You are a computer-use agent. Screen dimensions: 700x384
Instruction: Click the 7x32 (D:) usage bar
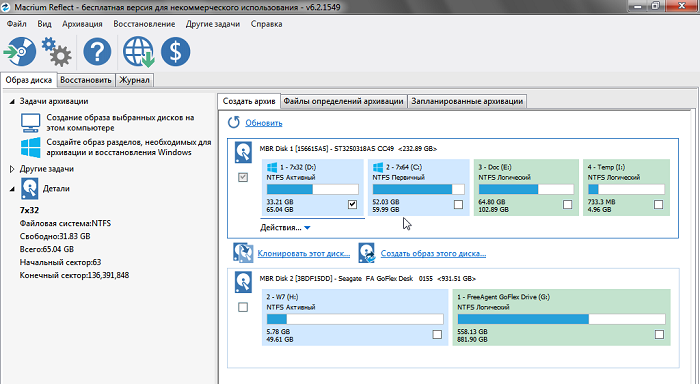click(312, 189)
